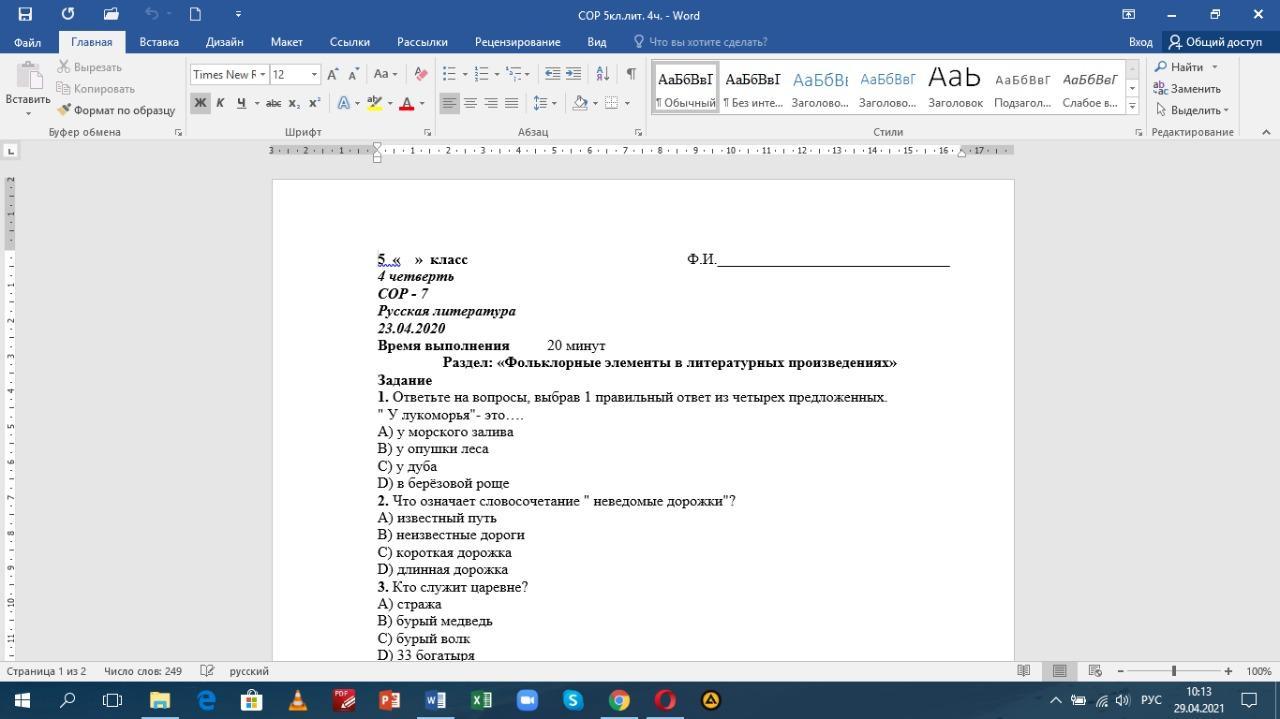Sort the selected text
This screenshot has height=719, width=1280.
pyautogui.click(x=602, y=74)
